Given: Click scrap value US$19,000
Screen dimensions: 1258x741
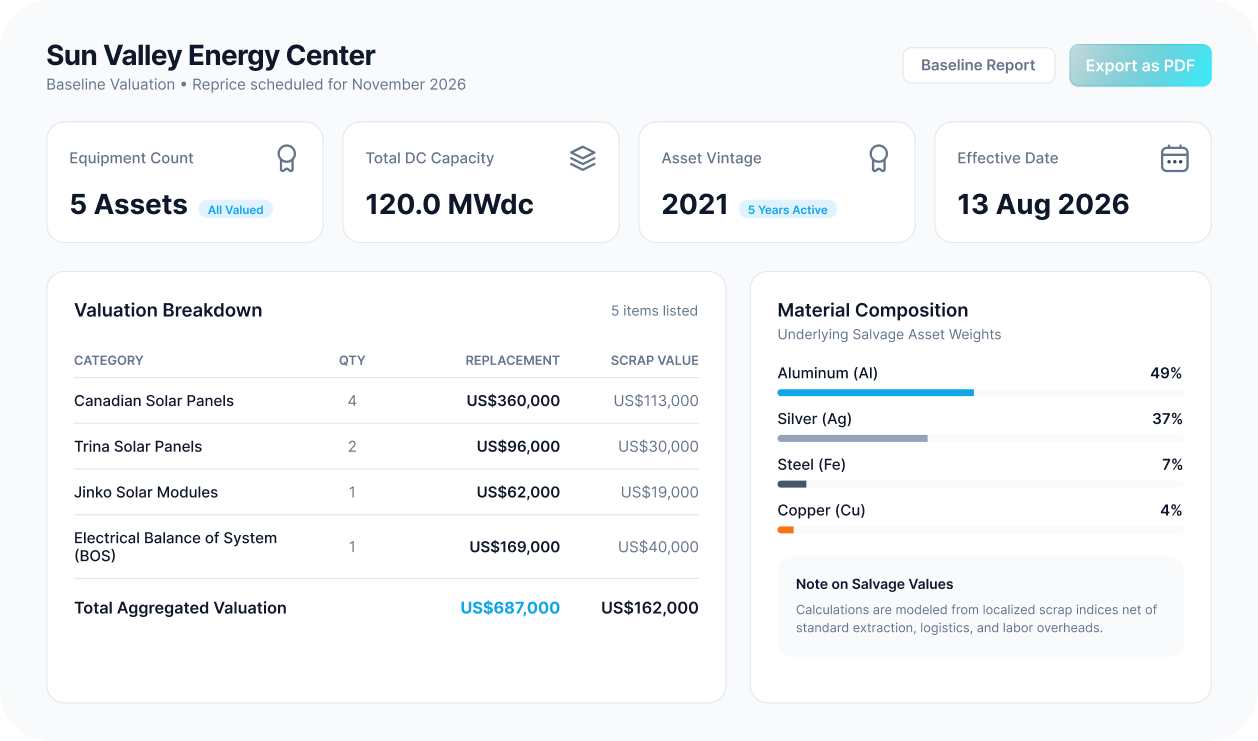Looking at the screenshot, I should click(660, 492).
